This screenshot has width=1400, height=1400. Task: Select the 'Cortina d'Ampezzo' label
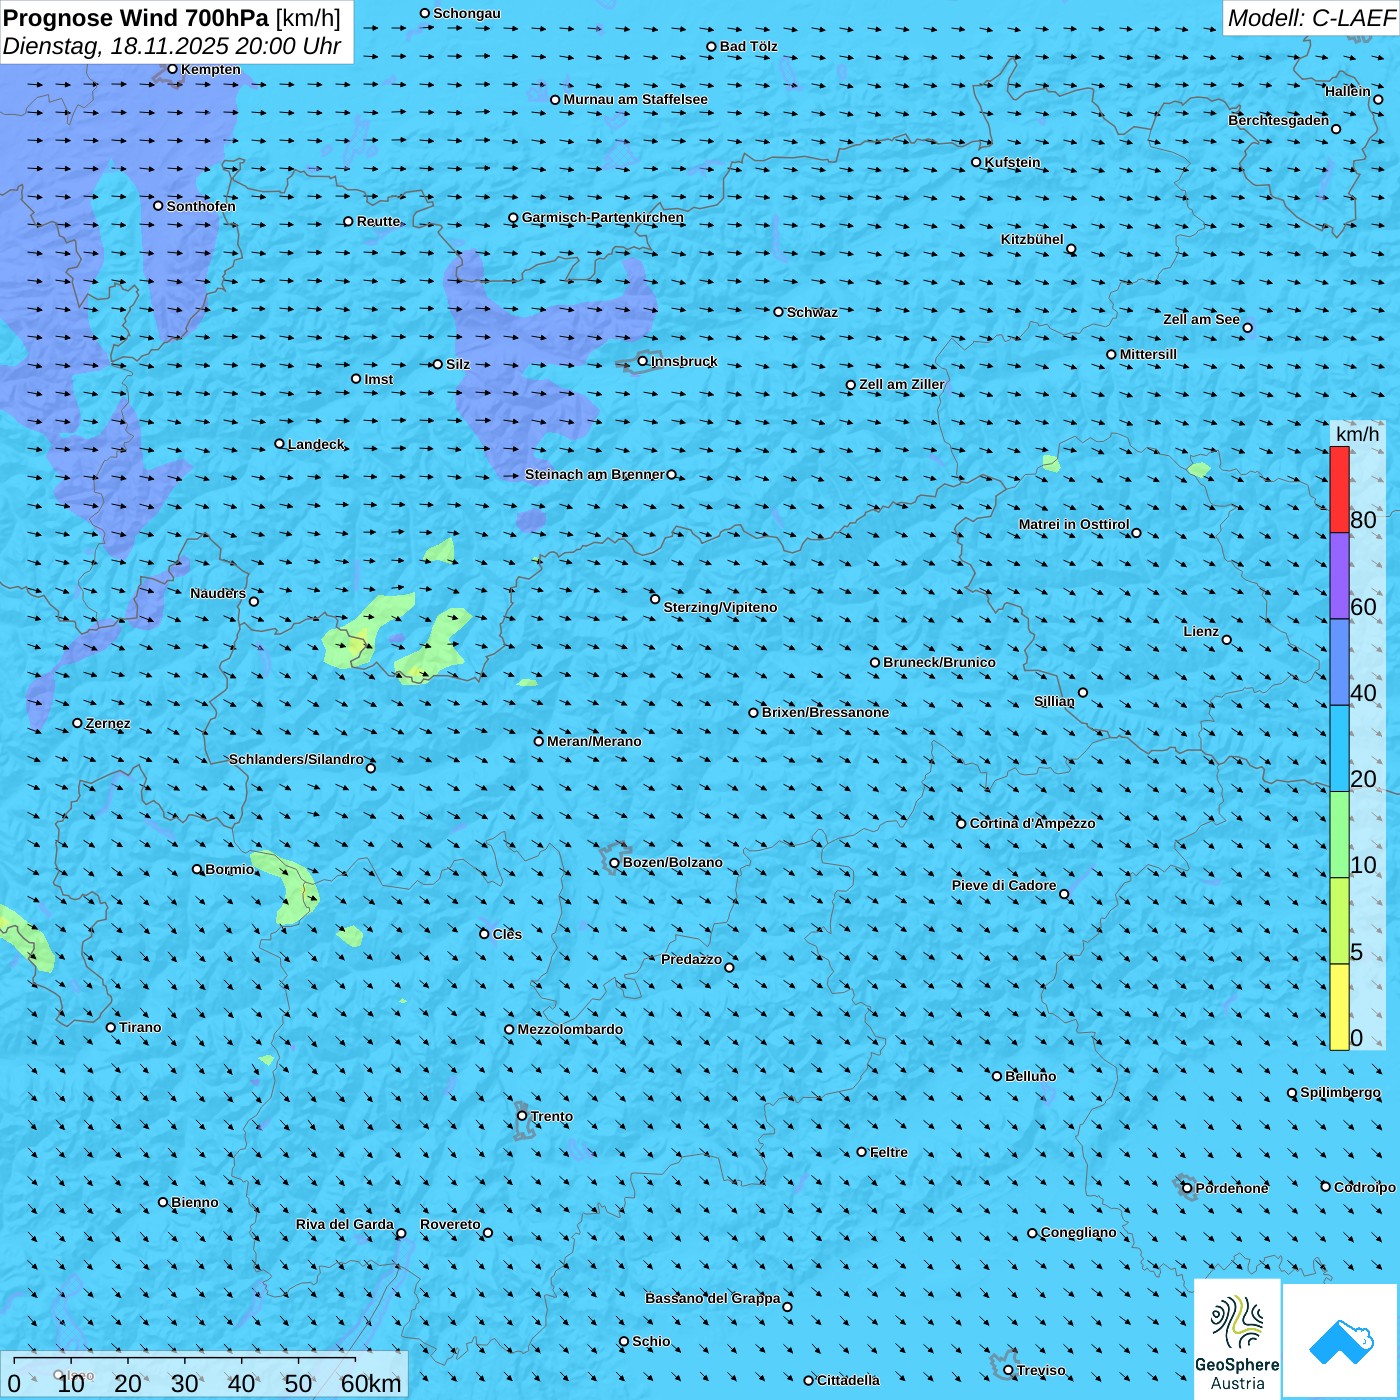tap(1033, 823)
